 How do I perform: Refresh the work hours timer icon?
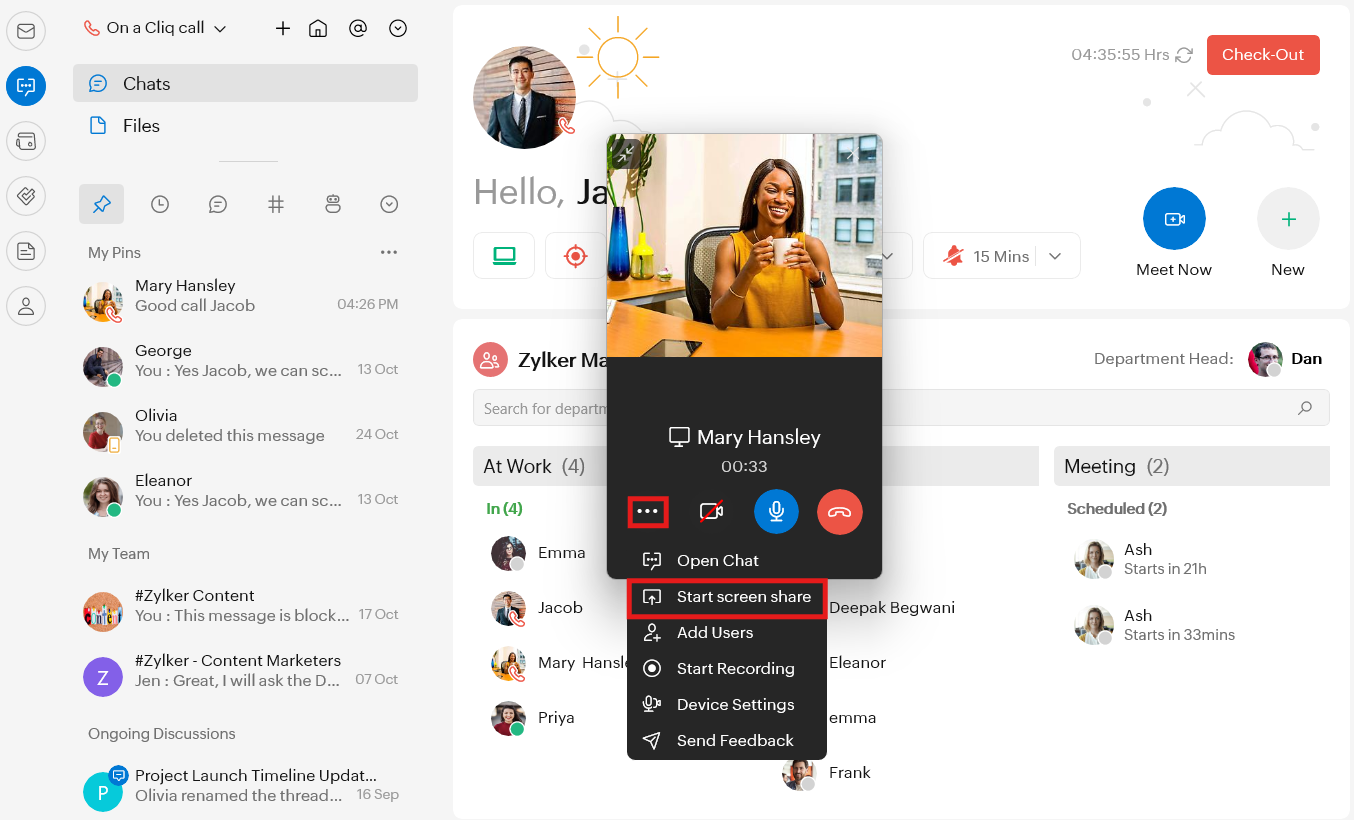pyautogui.click(x=1184, y=55)
